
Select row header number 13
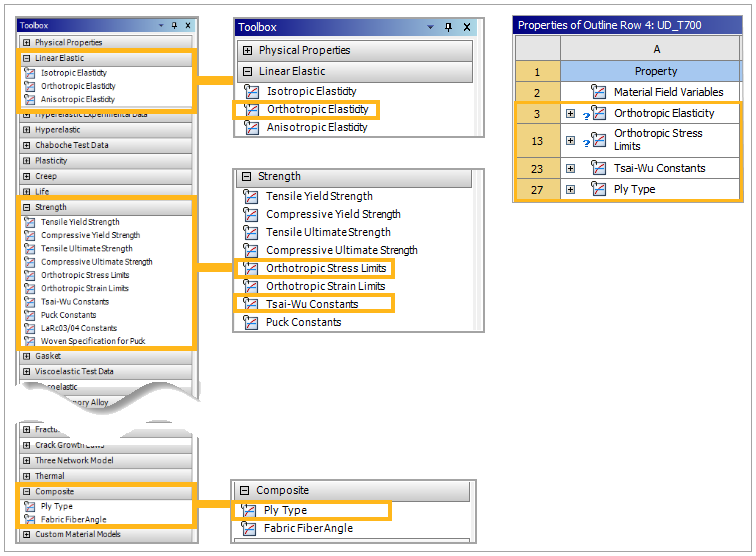(x=537, y=140)
